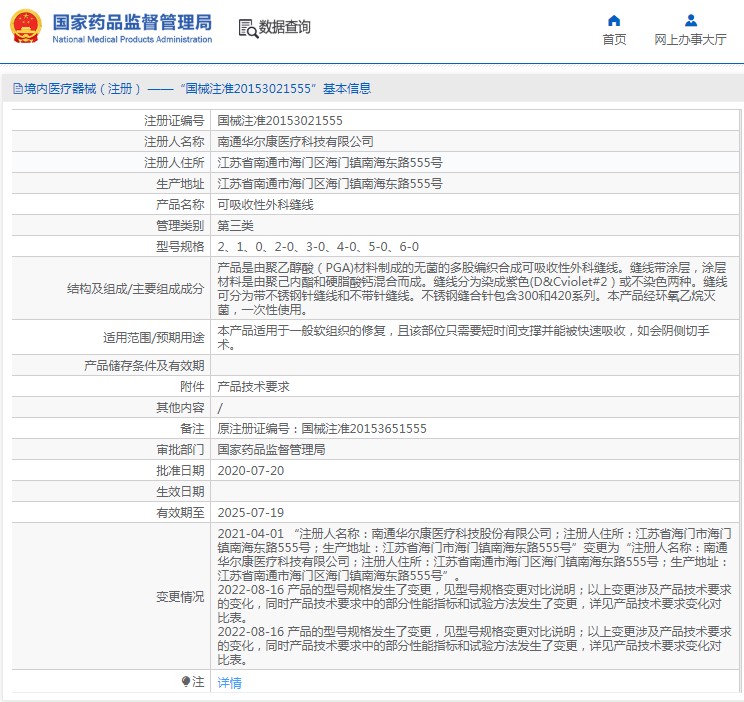Open the 详情 link in the 注 row

[x=230, y=683]
